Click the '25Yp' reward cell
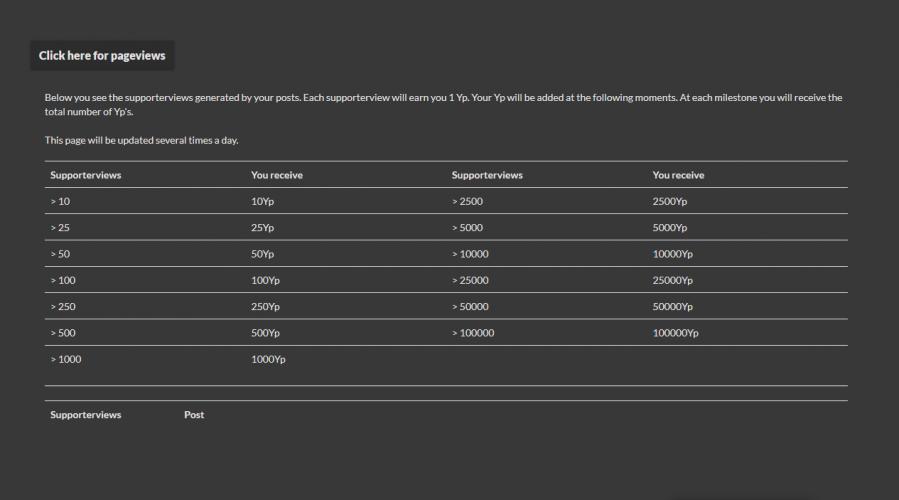899x500 pixels. (x=262, y=228)
